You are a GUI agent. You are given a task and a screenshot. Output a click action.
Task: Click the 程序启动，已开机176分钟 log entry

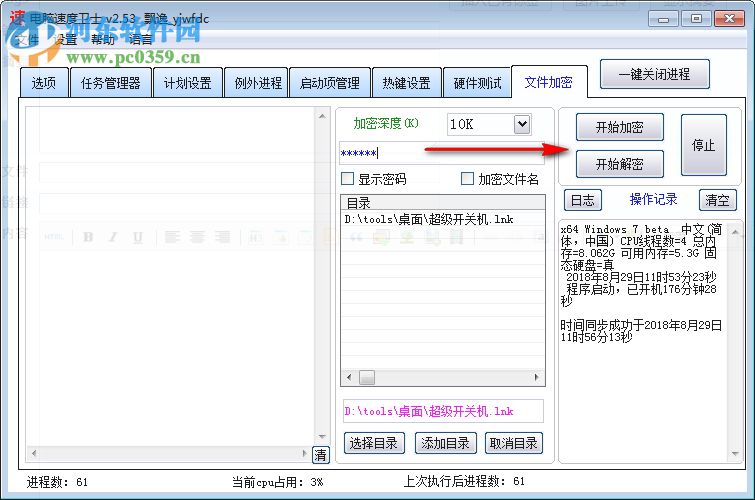coord(638,295)
